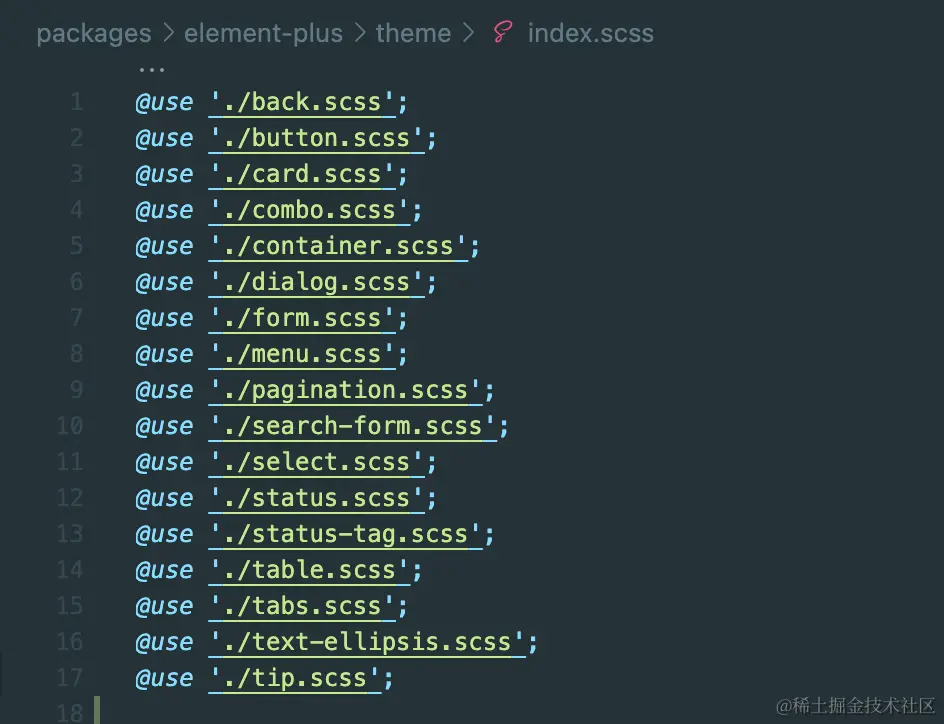Click the ellipsis above line 1

click(151, 70)
